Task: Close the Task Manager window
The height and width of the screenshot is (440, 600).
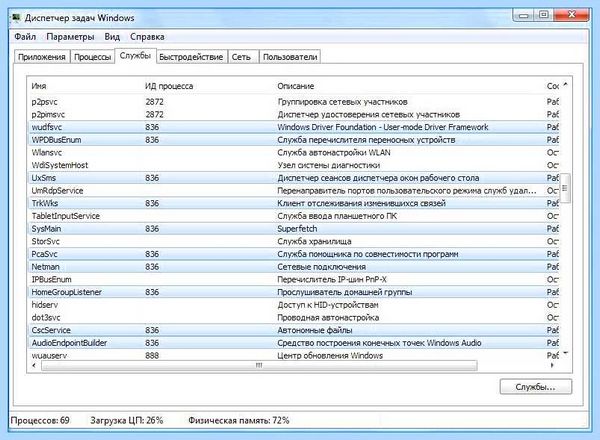Action: click(x=571, y=15)
